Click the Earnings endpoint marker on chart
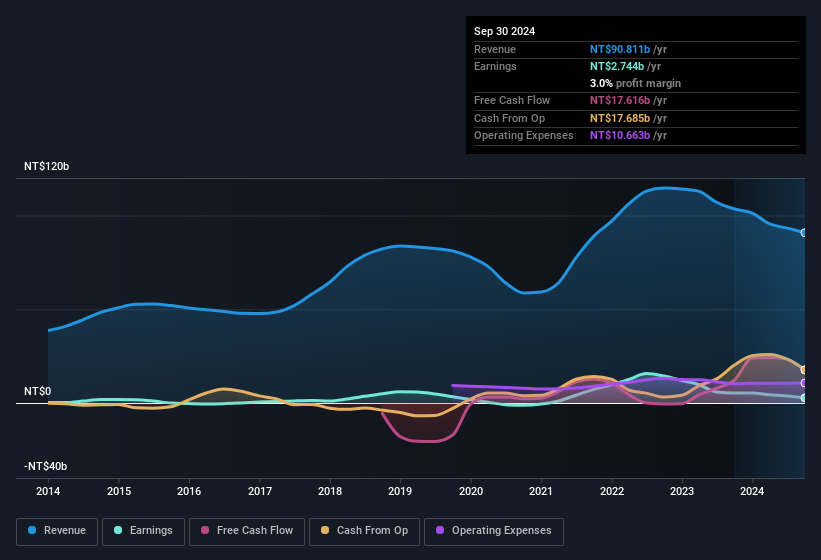 point(804,398)
